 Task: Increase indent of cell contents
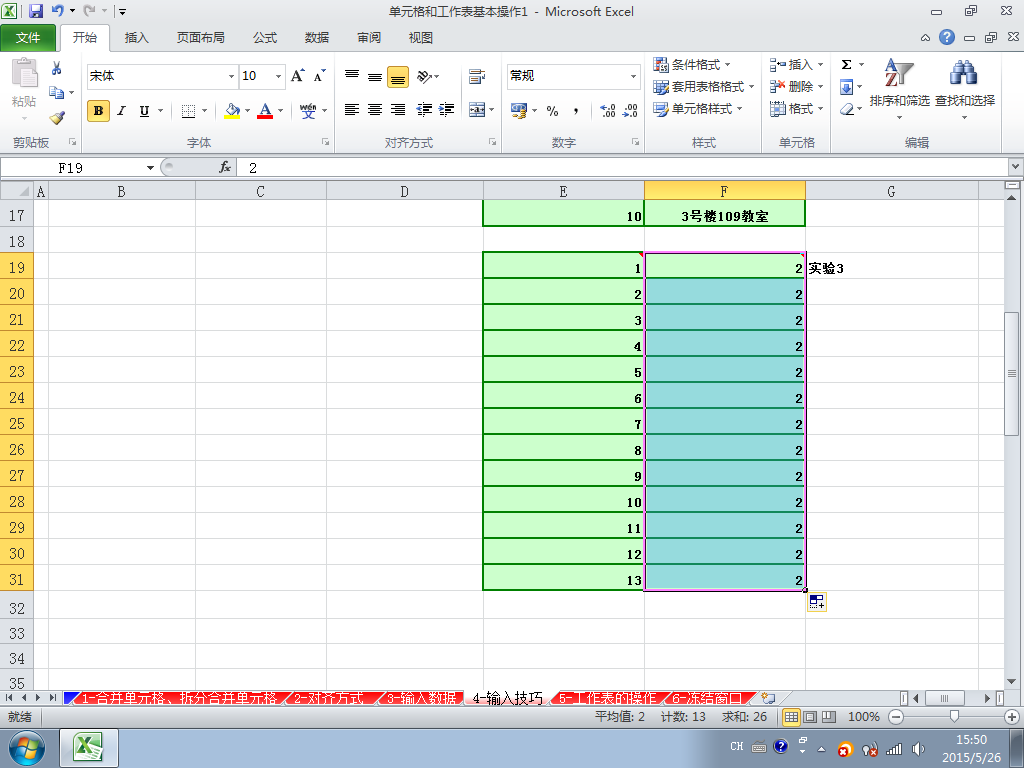coord(447,110)
